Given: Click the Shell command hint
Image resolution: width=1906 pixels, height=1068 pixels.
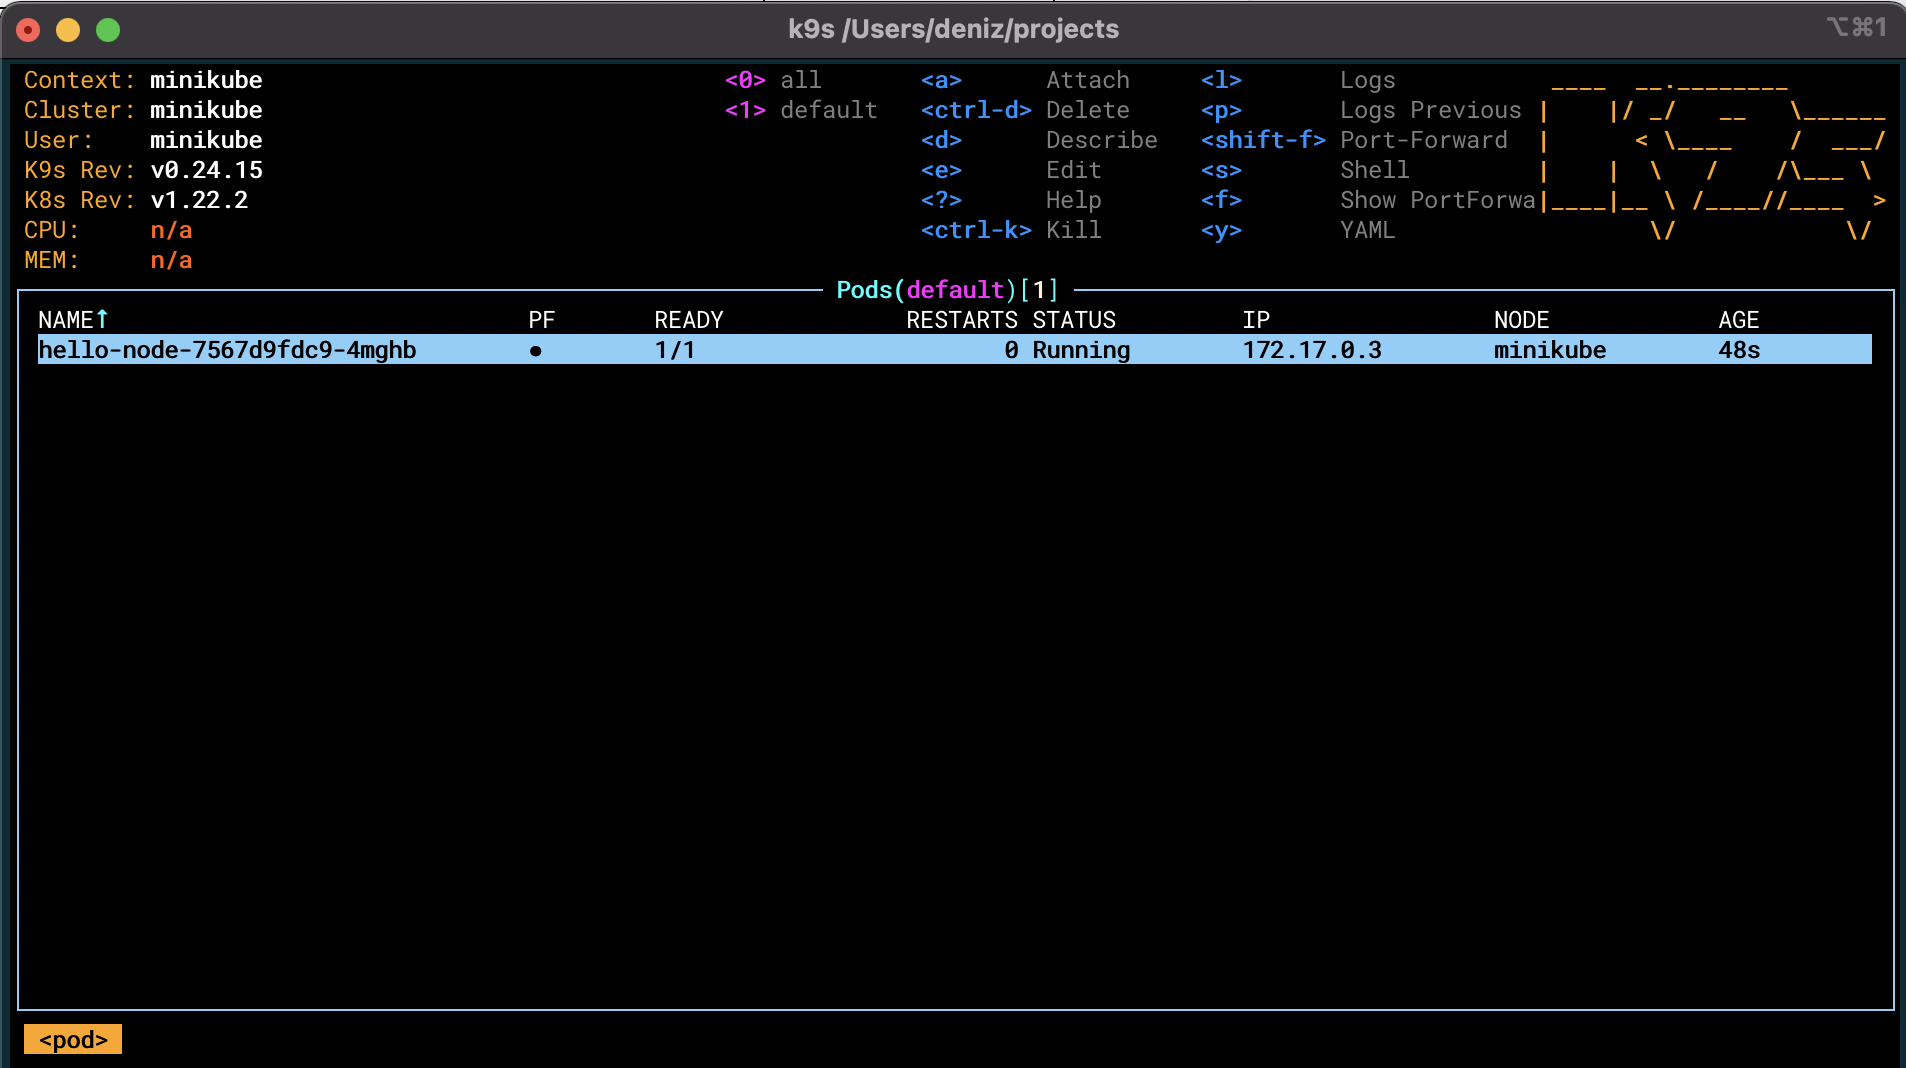Looking at the screenshot, I should click(1374, 170).
